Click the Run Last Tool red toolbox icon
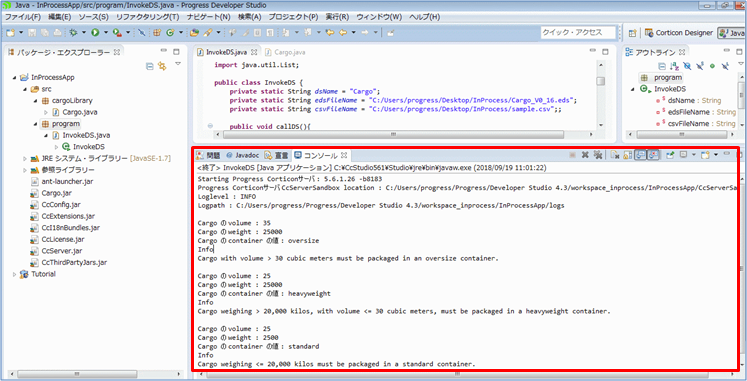 tap(117, 32)
